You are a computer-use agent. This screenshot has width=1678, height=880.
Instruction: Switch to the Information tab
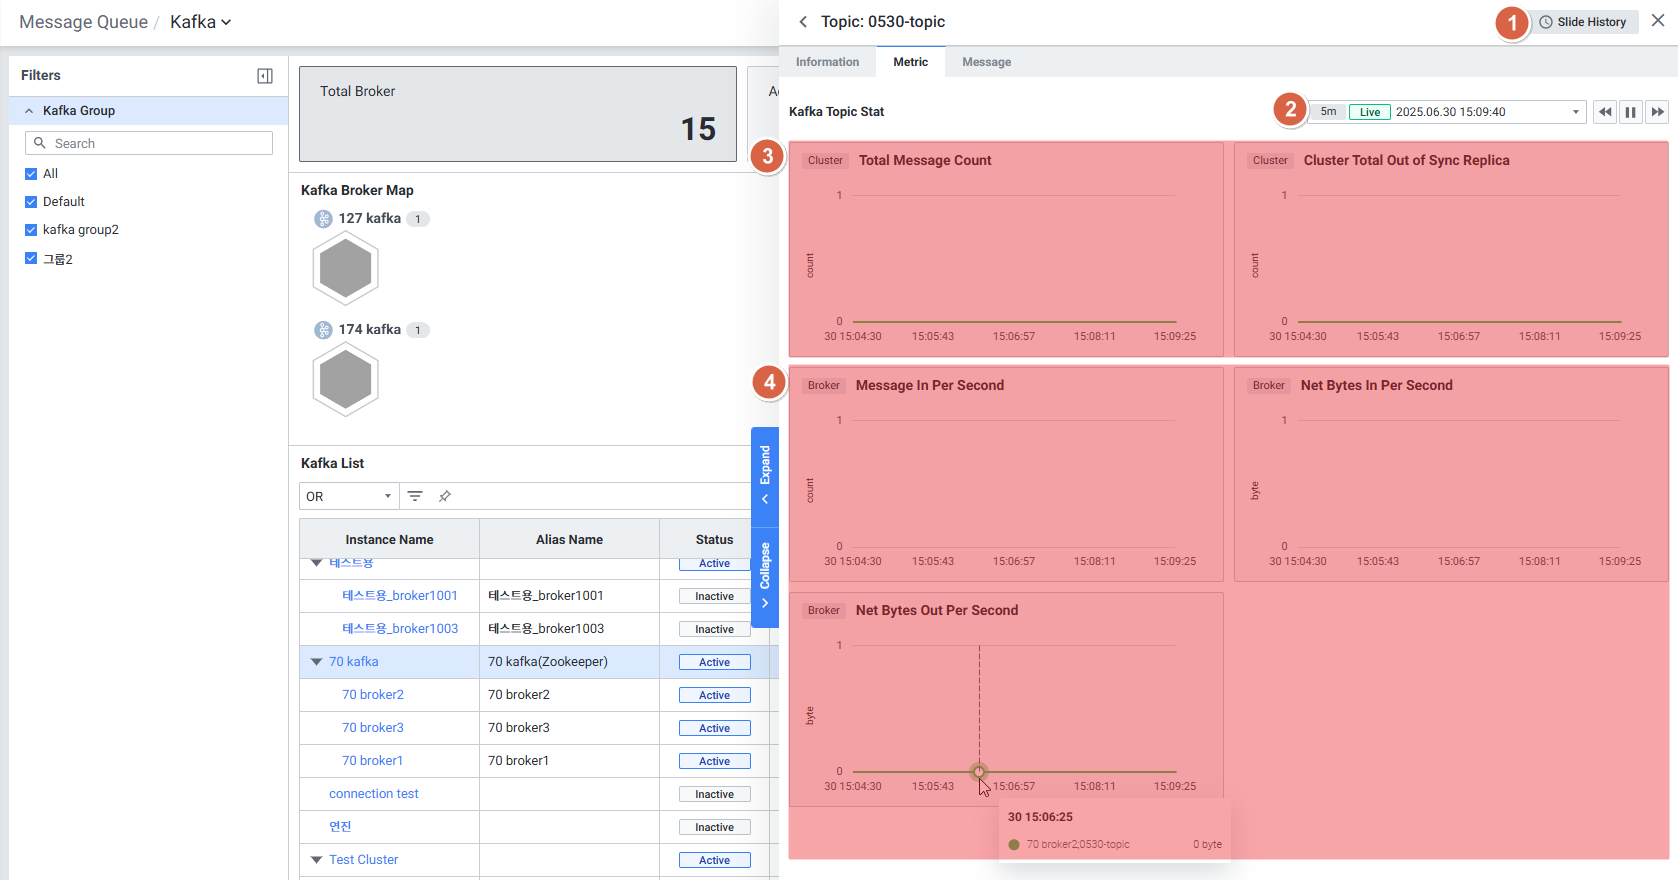pos(827,62)
